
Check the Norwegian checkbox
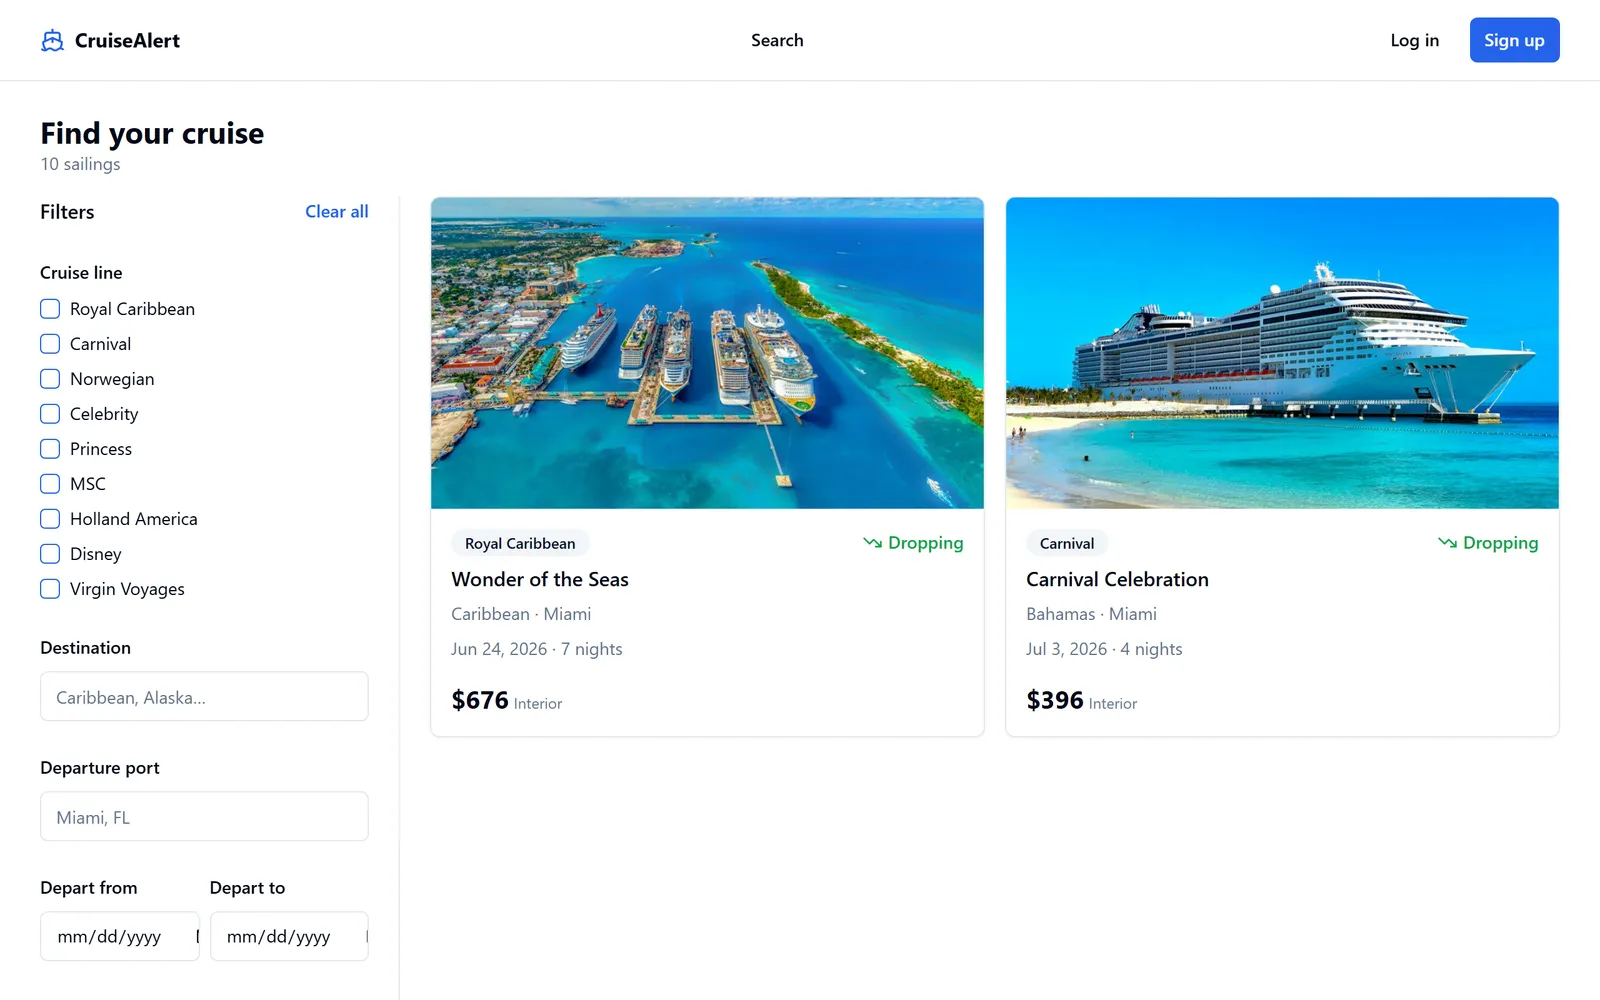coord(50,379)
